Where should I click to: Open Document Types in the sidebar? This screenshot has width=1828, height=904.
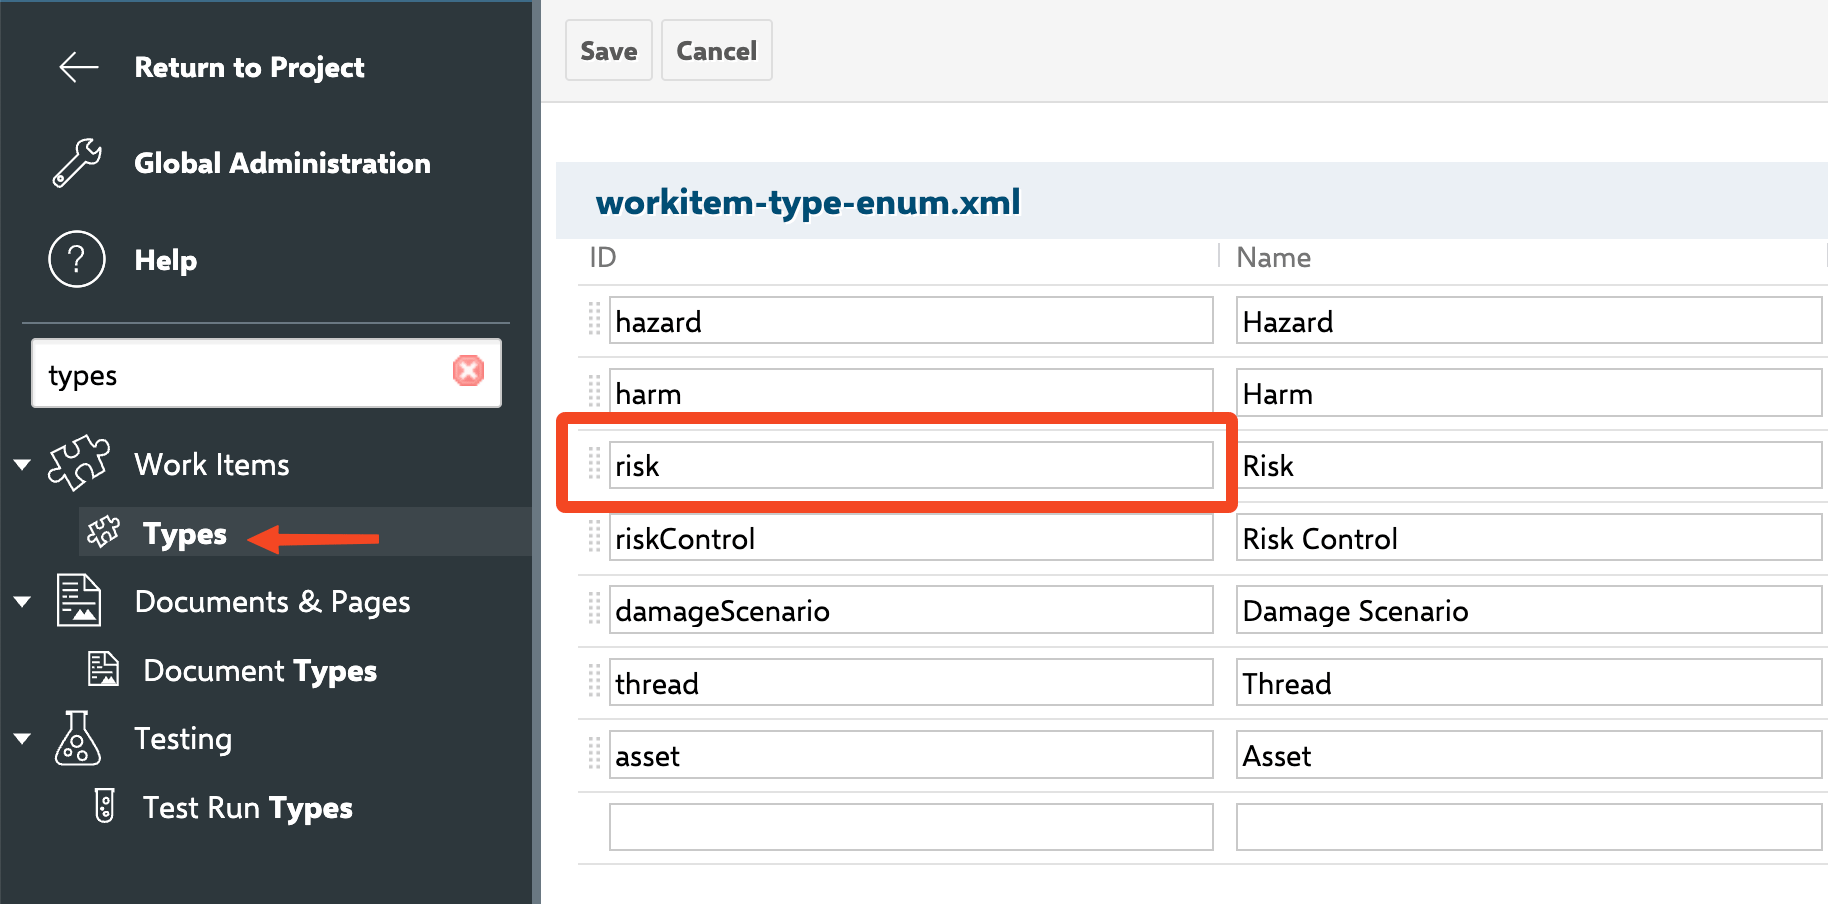pyautogui.click(x=260, y=670)
